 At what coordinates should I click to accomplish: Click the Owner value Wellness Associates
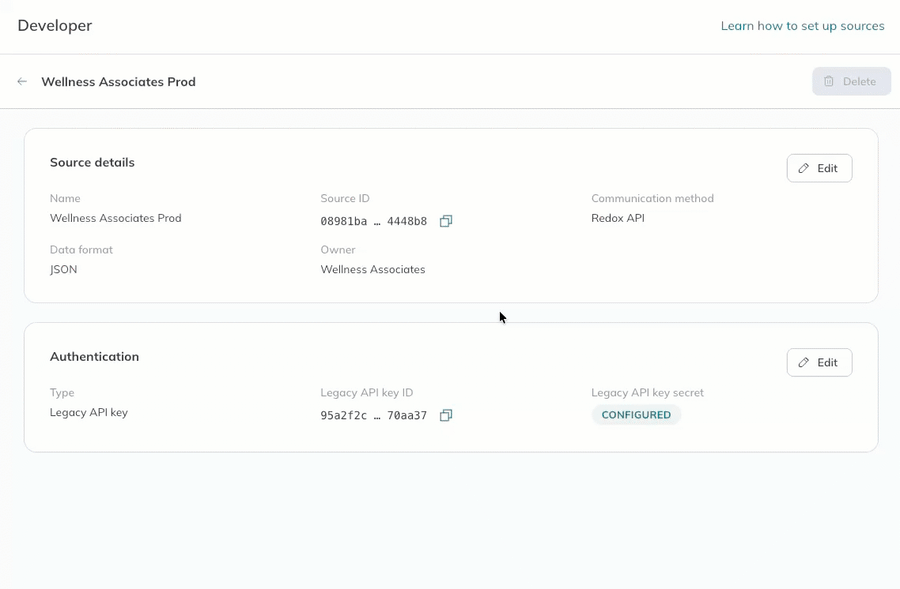(x=373, y=269)
